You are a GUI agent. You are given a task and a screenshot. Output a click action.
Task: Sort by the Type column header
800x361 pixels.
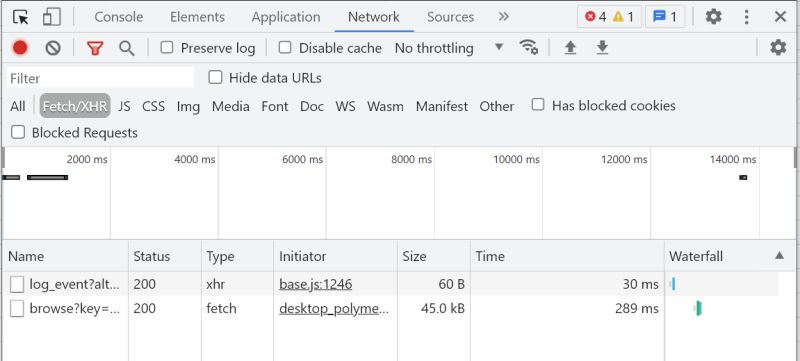pyautogui.click(x=237, y=256)
